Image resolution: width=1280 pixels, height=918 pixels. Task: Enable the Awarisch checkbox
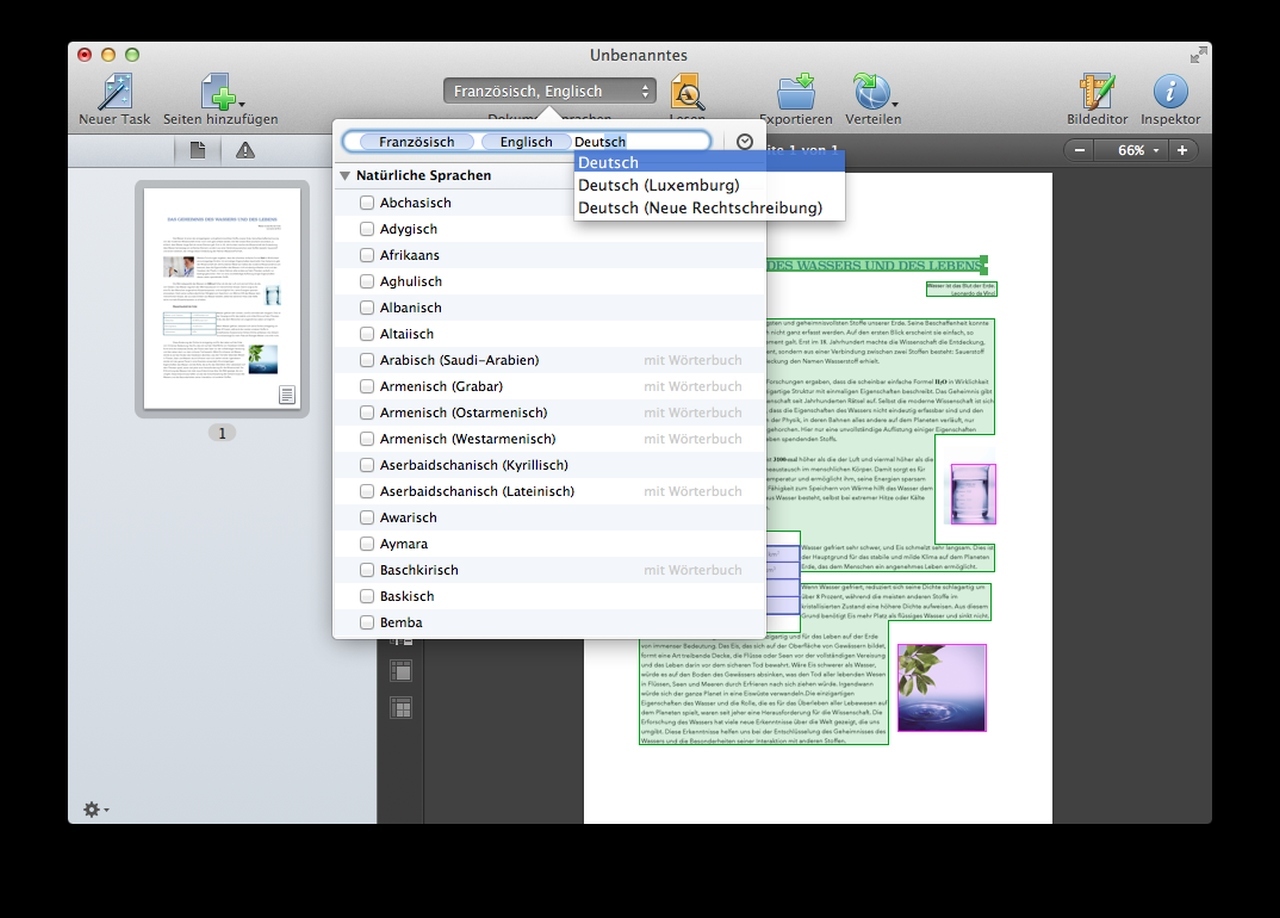(x=367, y=517)
